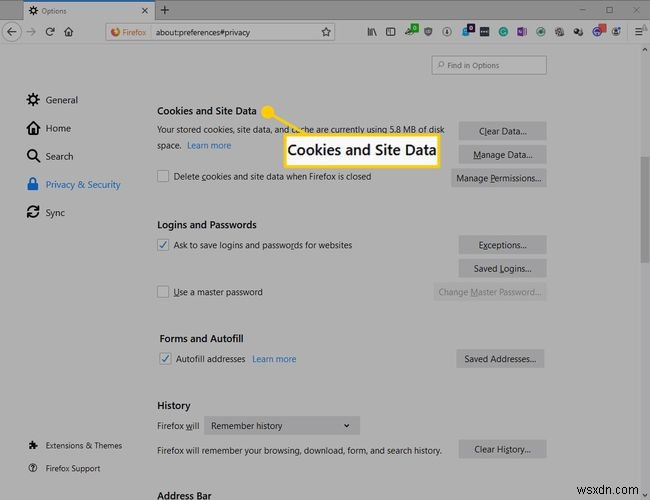Click the circular download extension icon
The width and height of the screenshot is (650, 500).
pyautogui.click(x=447, y=32)
